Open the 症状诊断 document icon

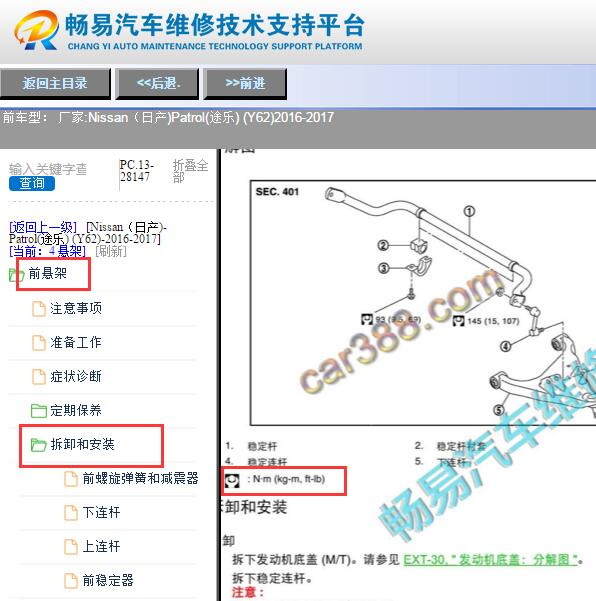click(x=39, y=377)
